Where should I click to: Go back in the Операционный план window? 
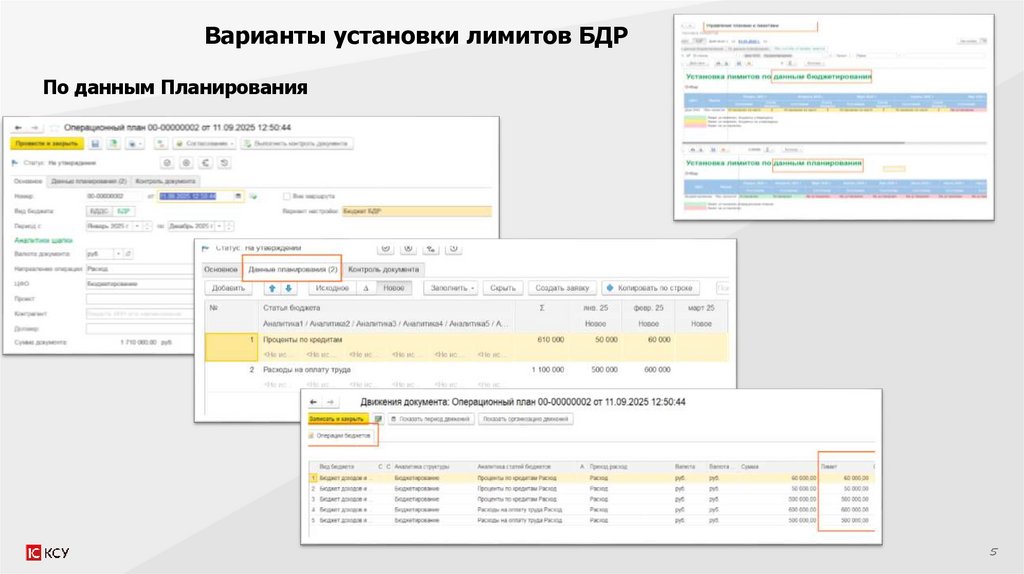(x=18, y=127)
